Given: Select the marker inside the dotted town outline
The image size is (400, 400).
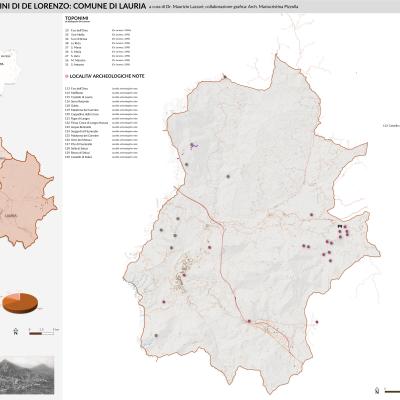Looking at the screenshot, I should [184, 275].
